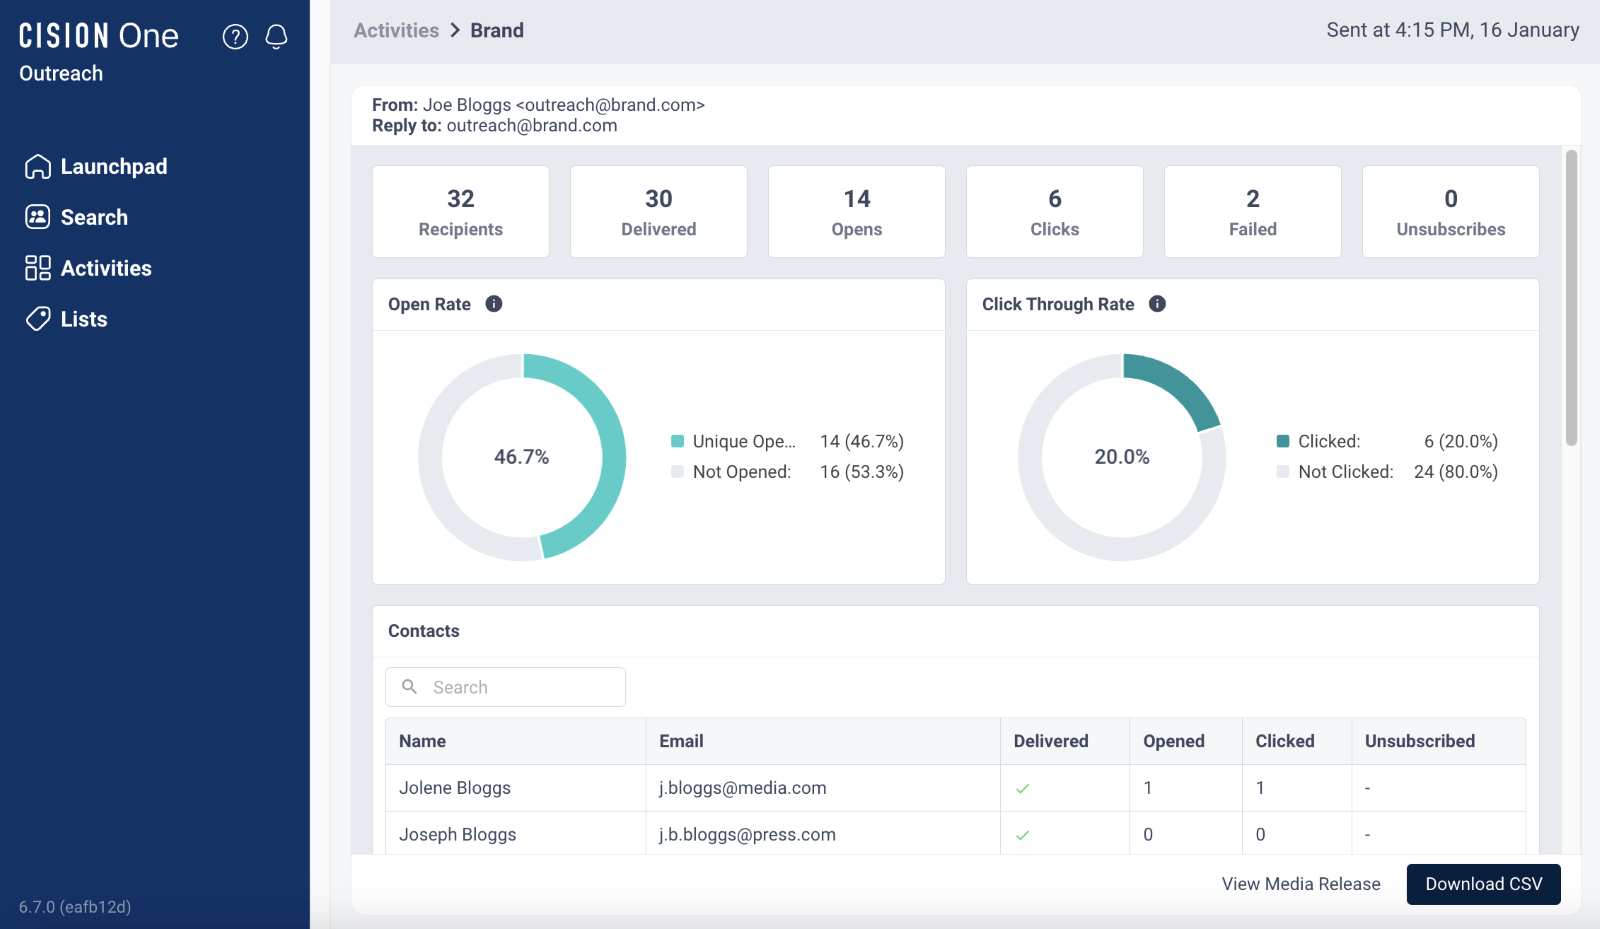Click the delivered checkmark for Joseph Bloggs
The image size is (1600, 929).
(x=1023, y=834)
